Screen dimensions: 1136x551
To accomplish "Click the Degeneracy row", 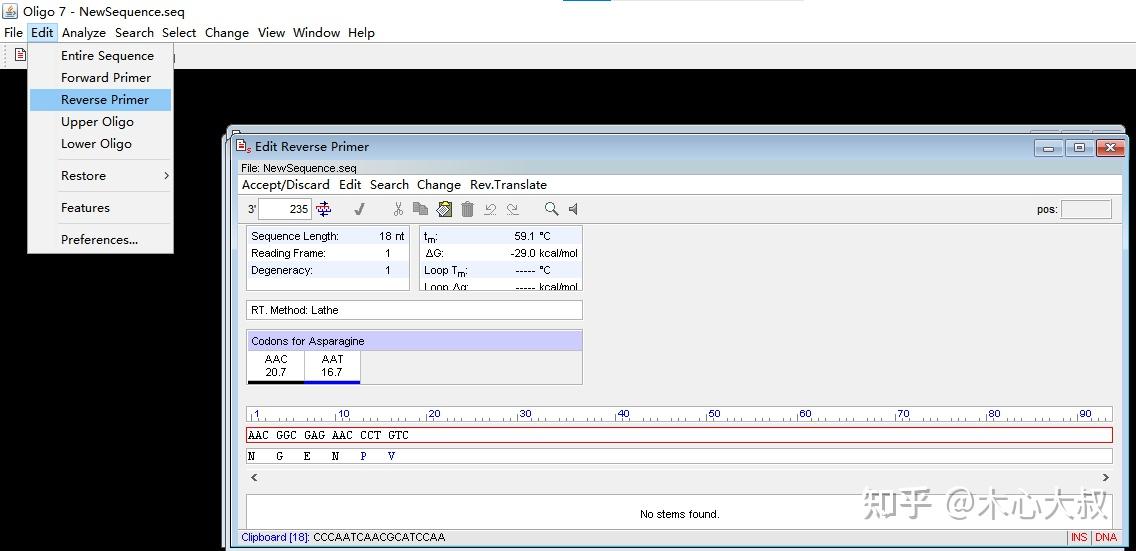I will [x=327, y=270].
